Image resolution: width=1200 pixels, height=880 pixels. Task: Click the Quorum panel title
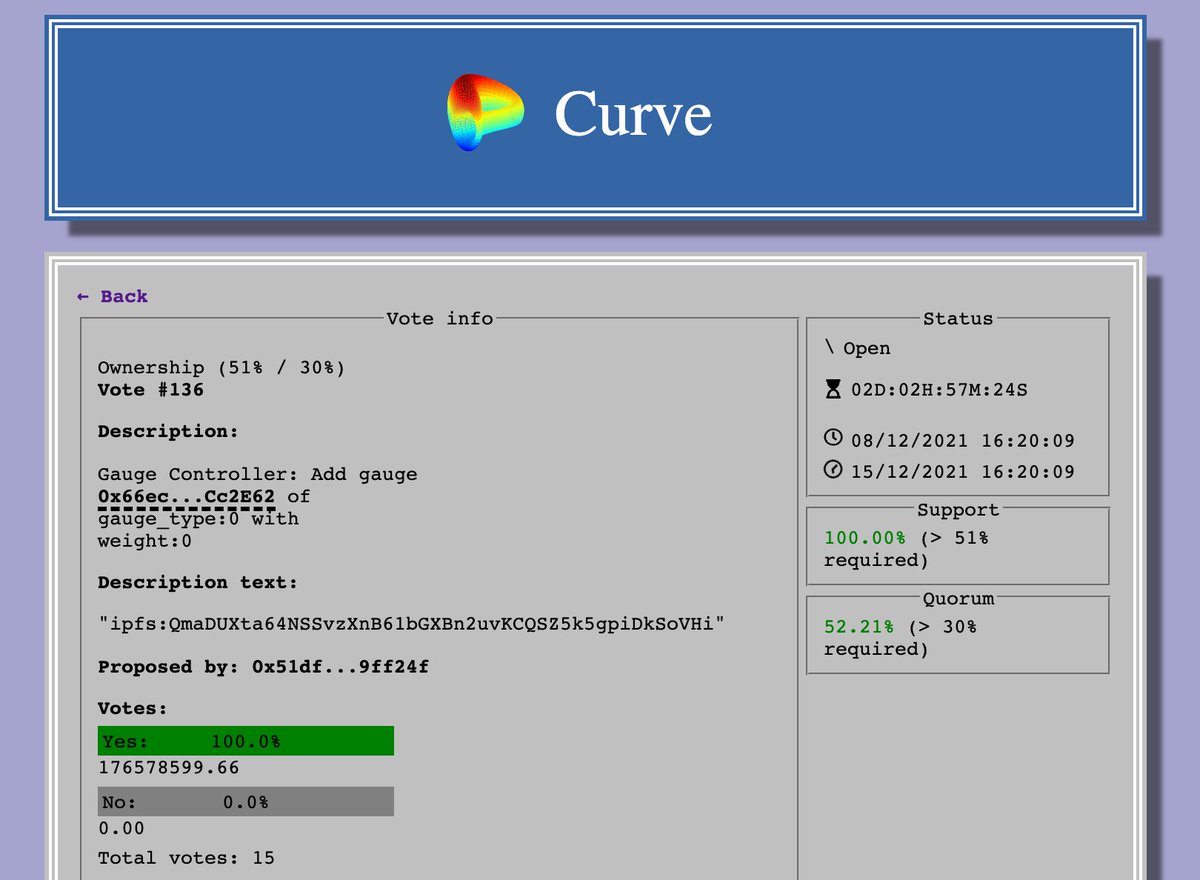click(958, 598)
